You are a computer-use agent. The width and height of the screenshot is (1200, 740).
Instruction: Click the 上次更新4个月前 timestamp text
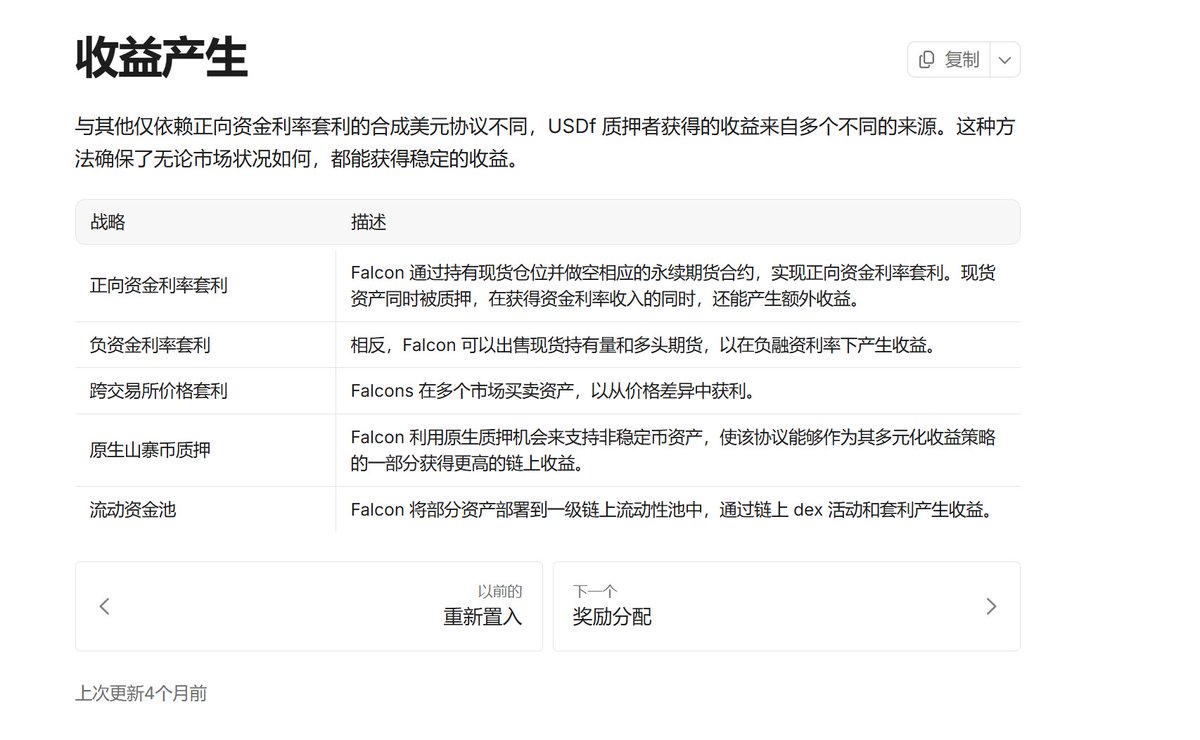[141, 693]
